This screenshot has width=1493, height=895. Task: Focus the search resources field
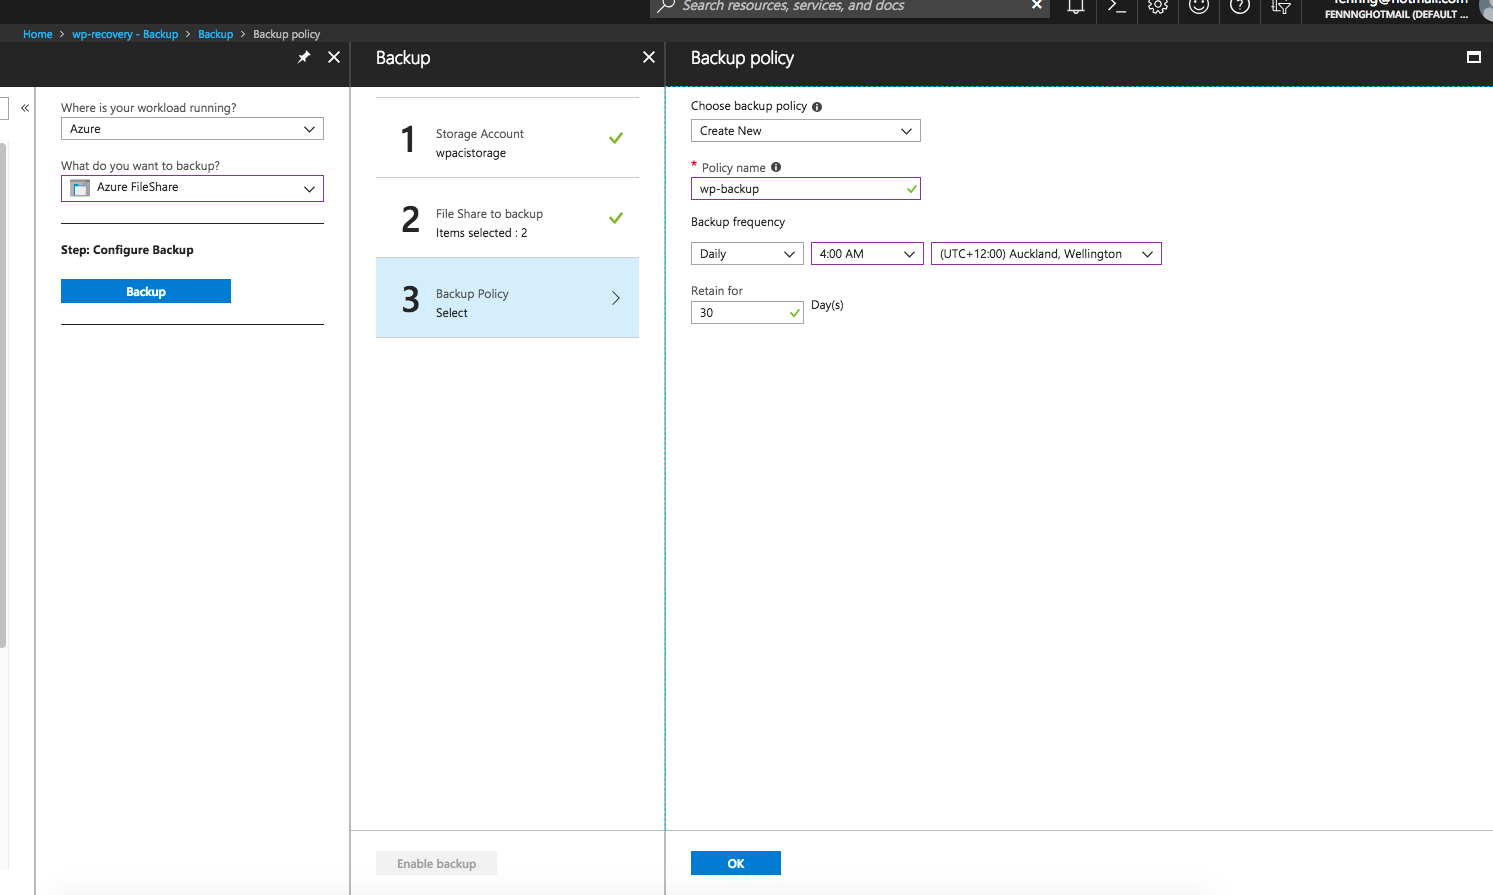click(x=850, y=6)
